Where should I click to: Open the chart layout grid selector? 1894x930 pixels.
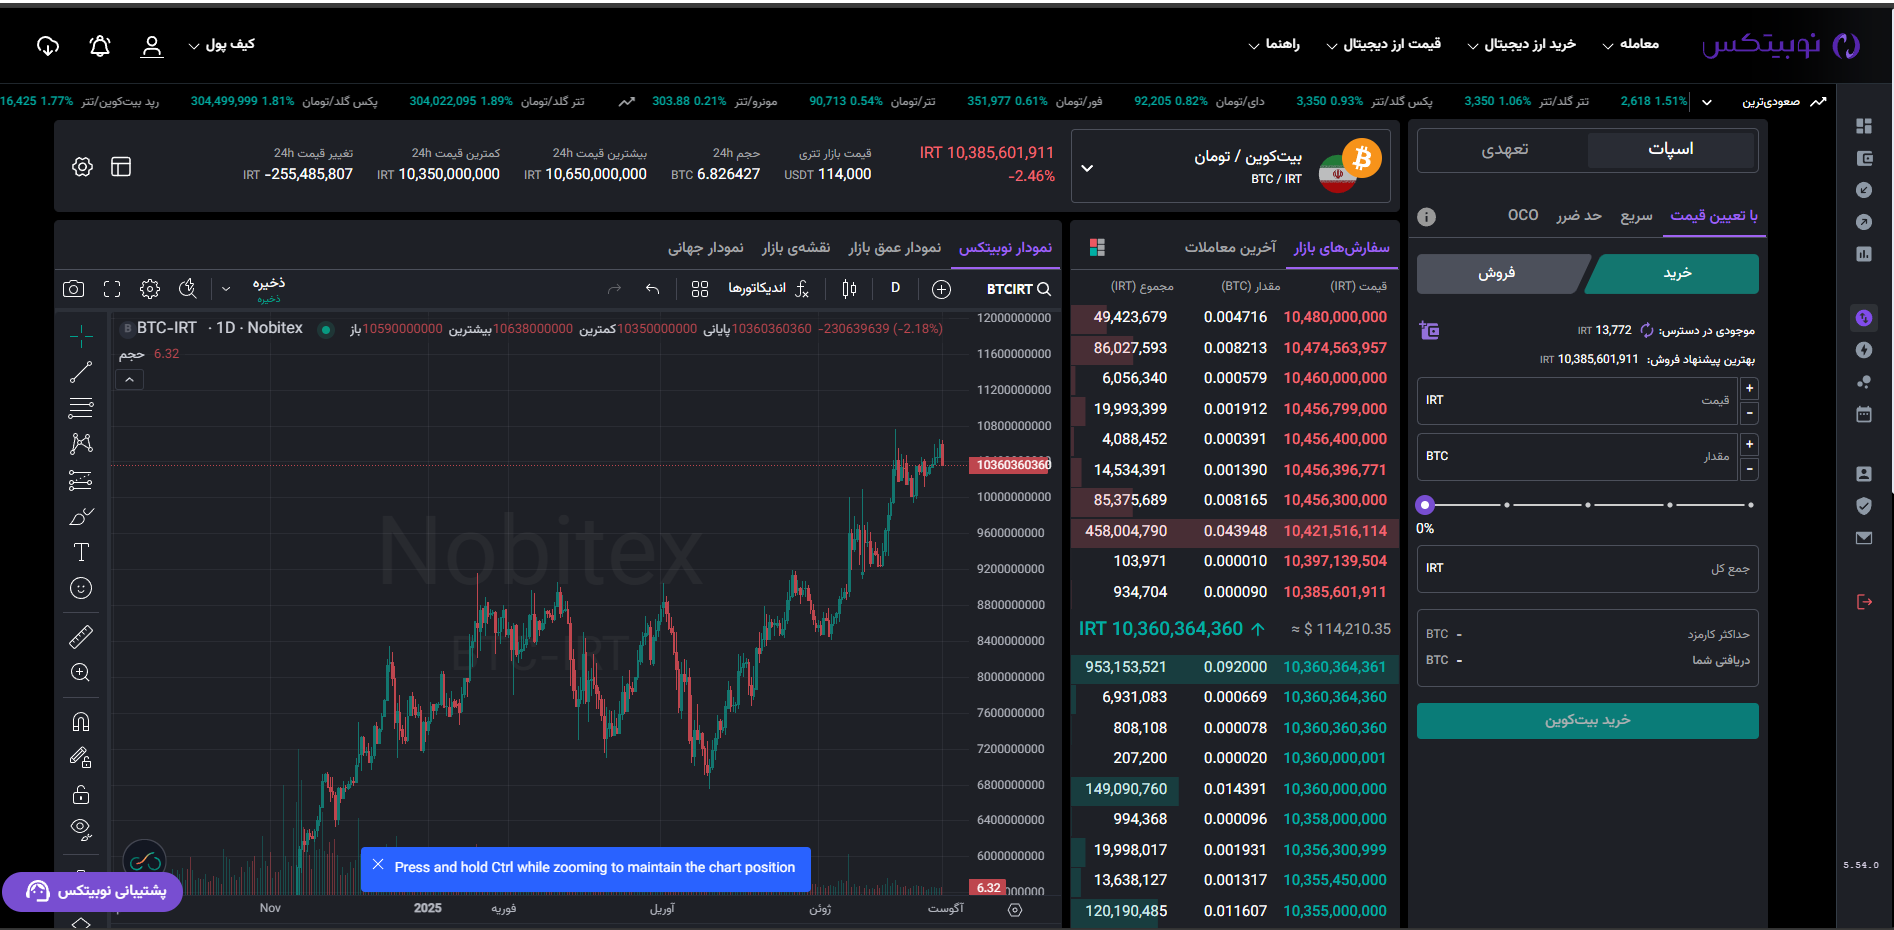coord(700,289)
